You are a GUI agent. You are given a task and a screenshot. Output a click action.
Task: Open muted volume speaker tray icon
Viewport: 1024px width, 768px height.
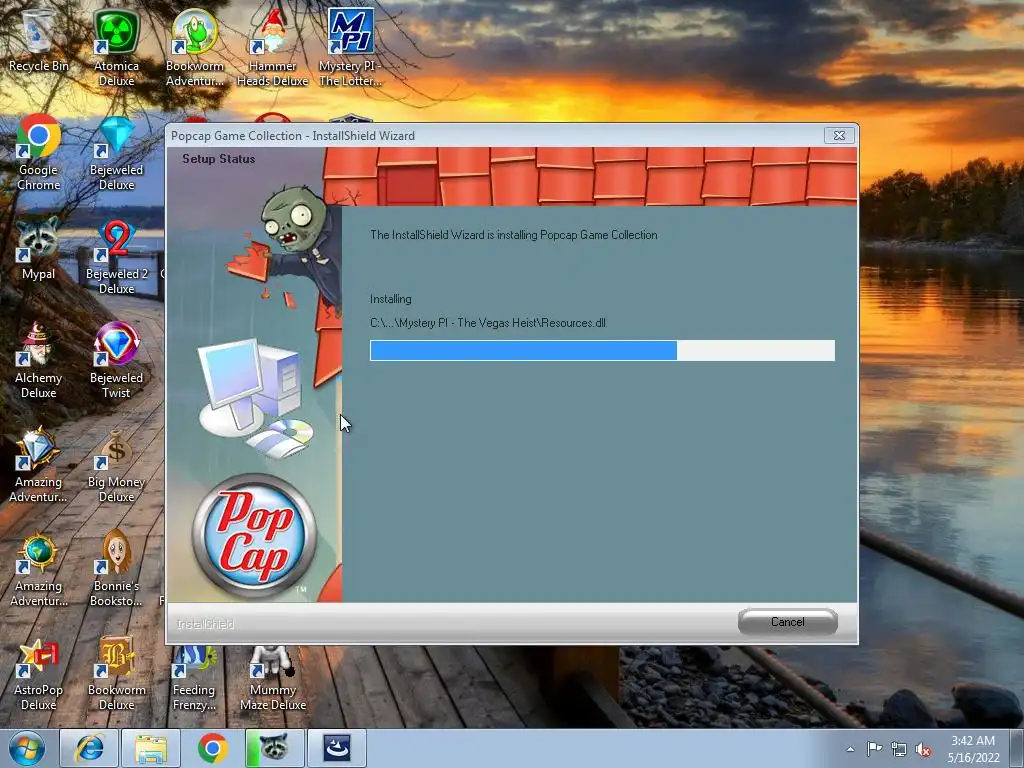point(923,749)
